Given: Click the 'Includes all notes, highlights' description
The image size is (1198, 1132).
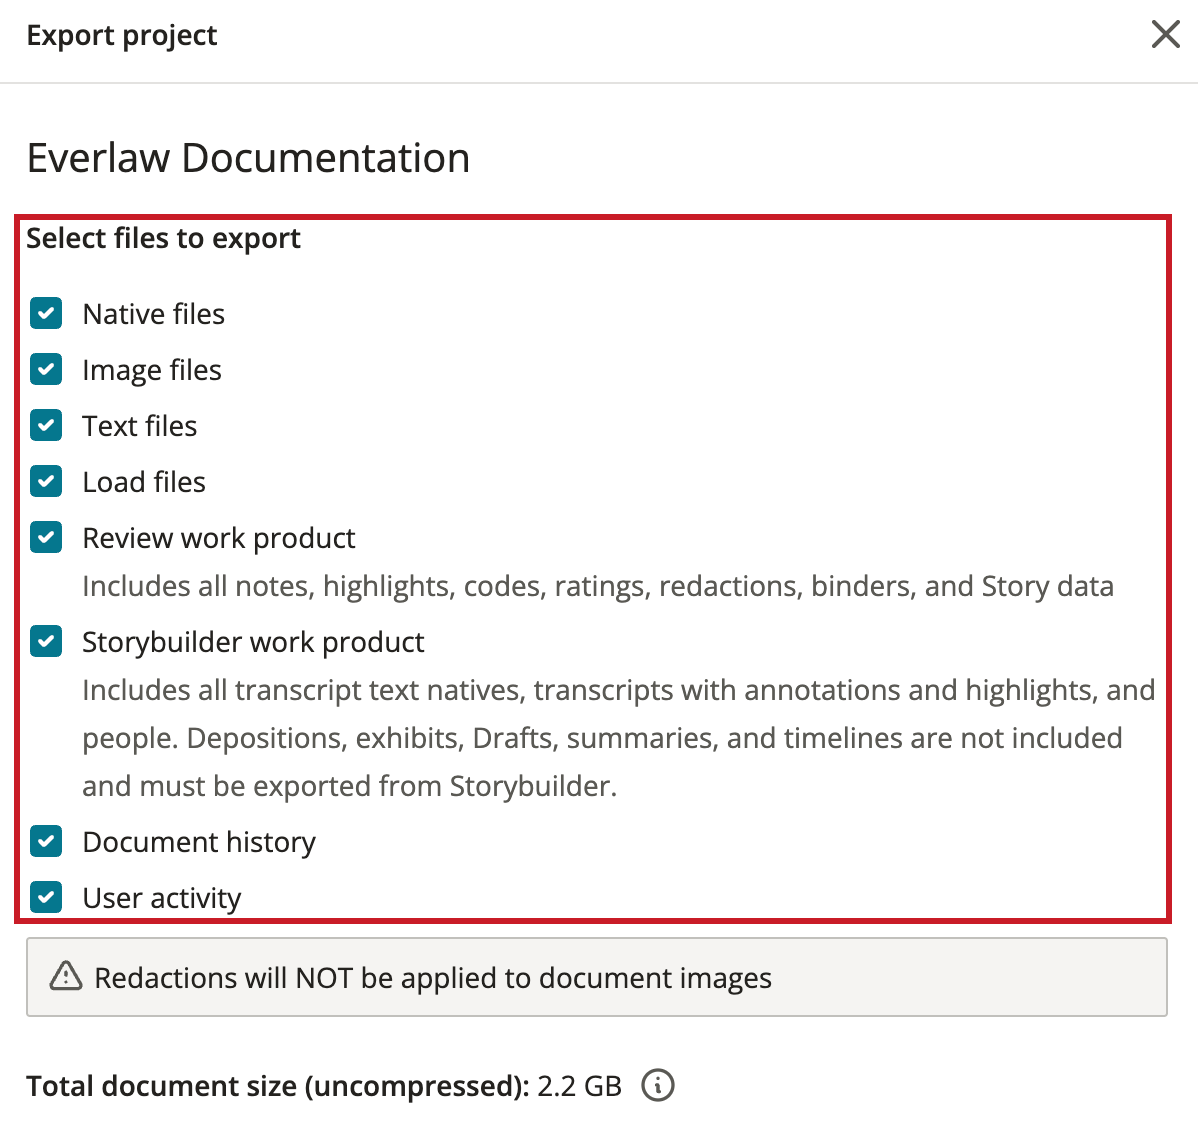Looking at the screenshot, I should tap(598, 587).
